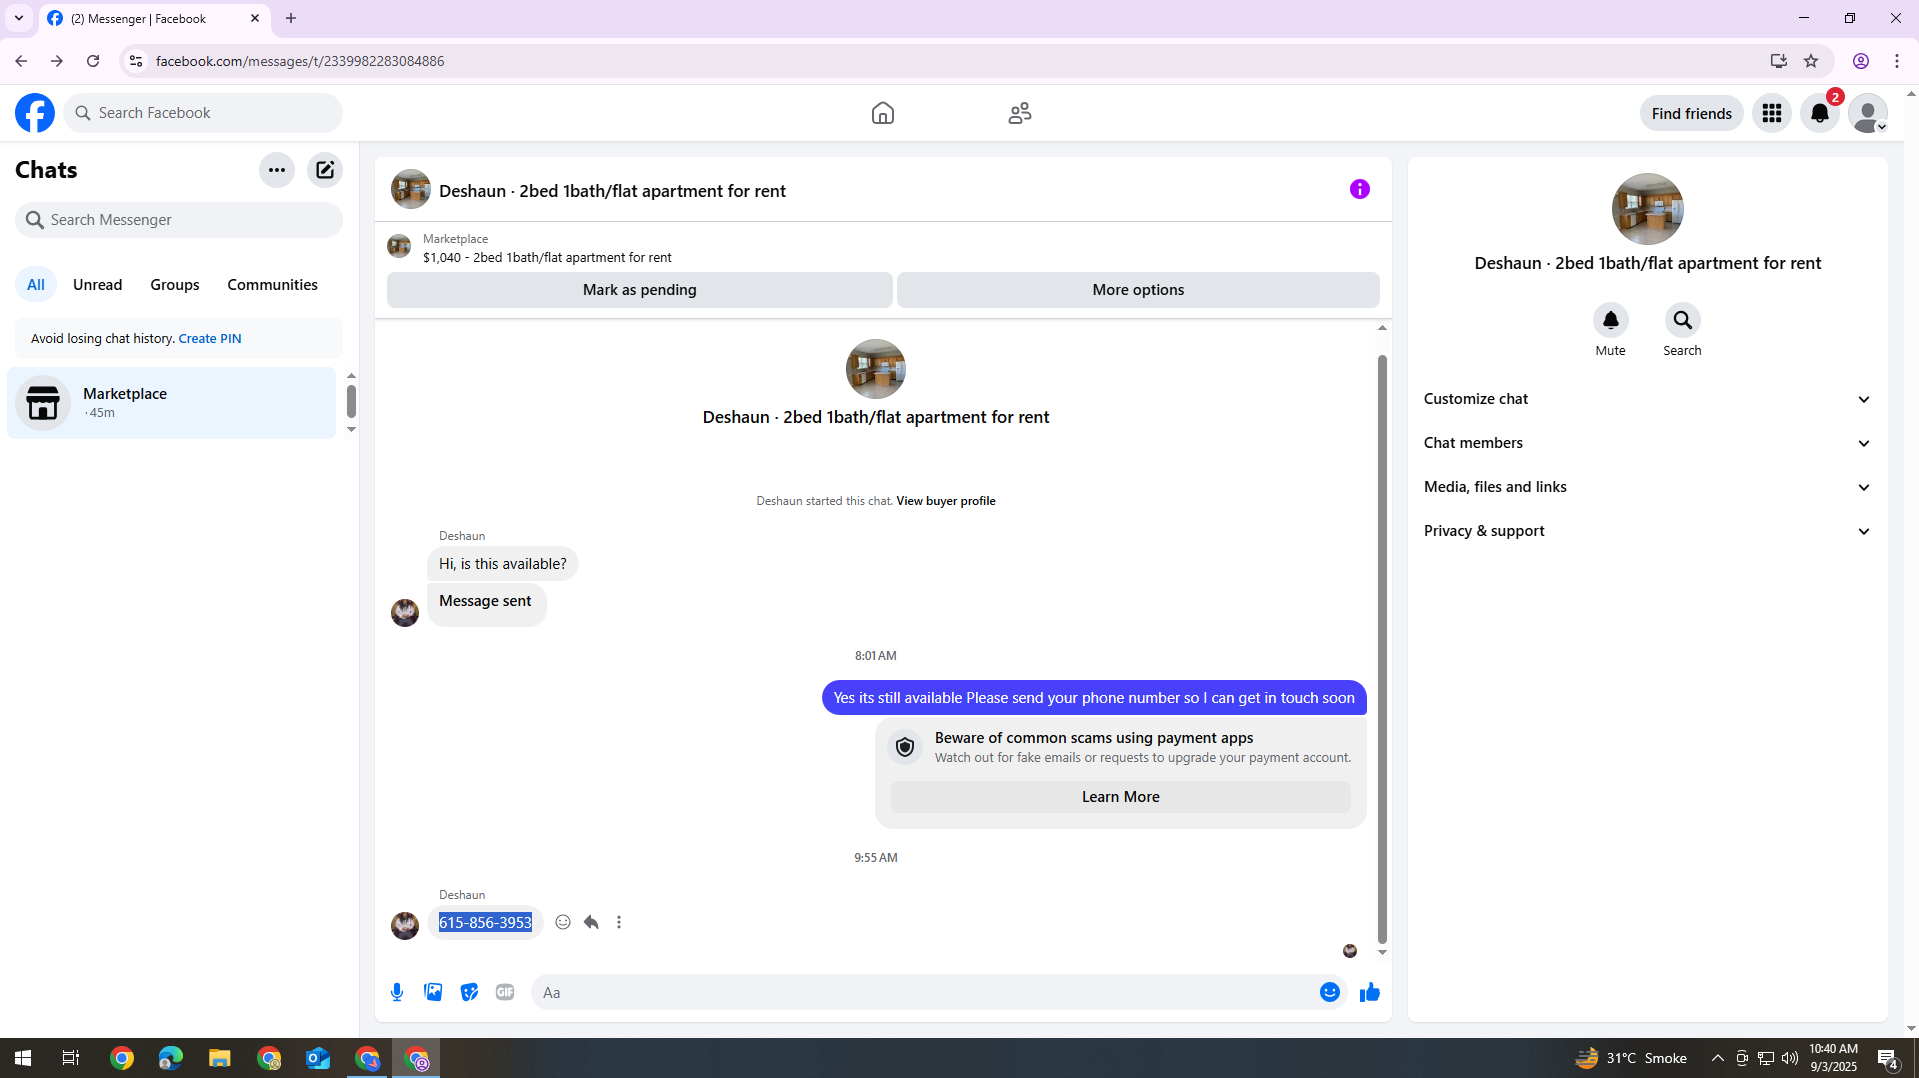
Task: Reload the browser page
Action: [93, 61]
